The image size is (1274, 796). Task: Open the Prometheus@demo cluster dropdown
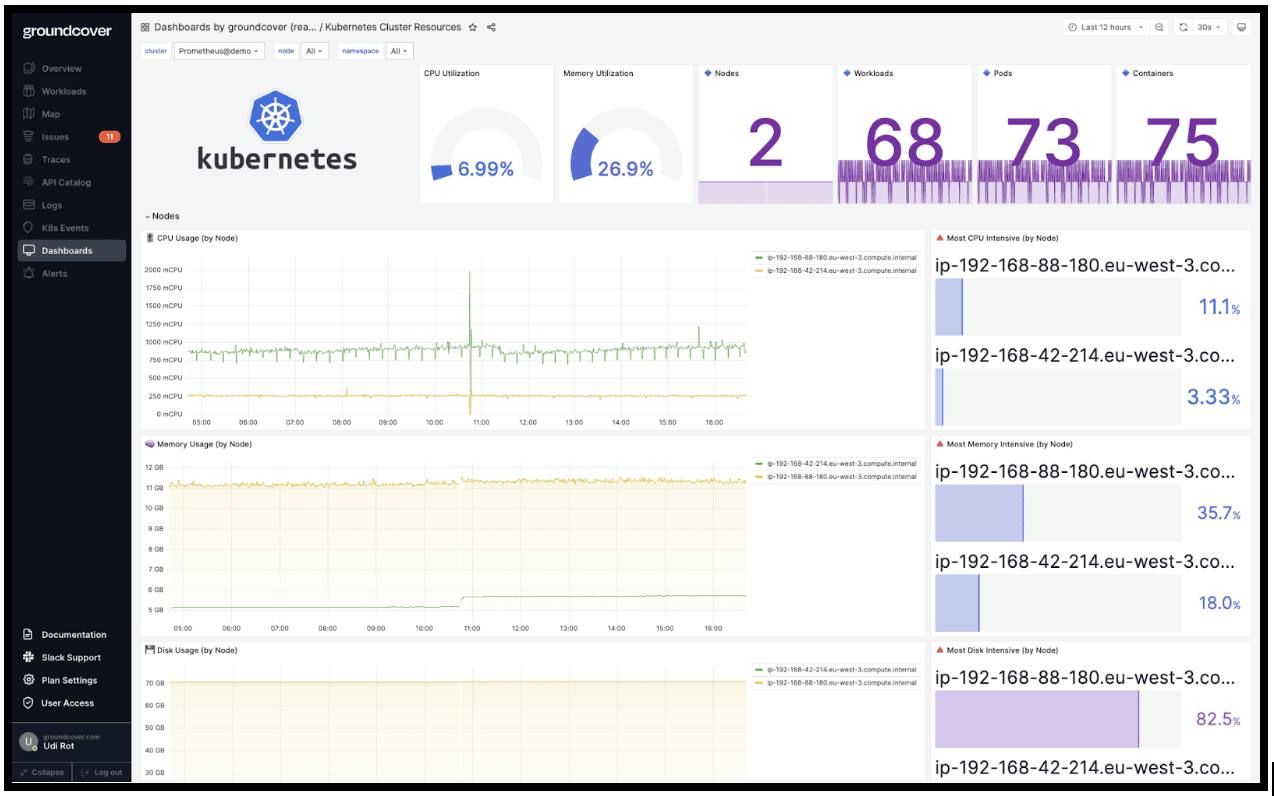click(x=219, y=50)
